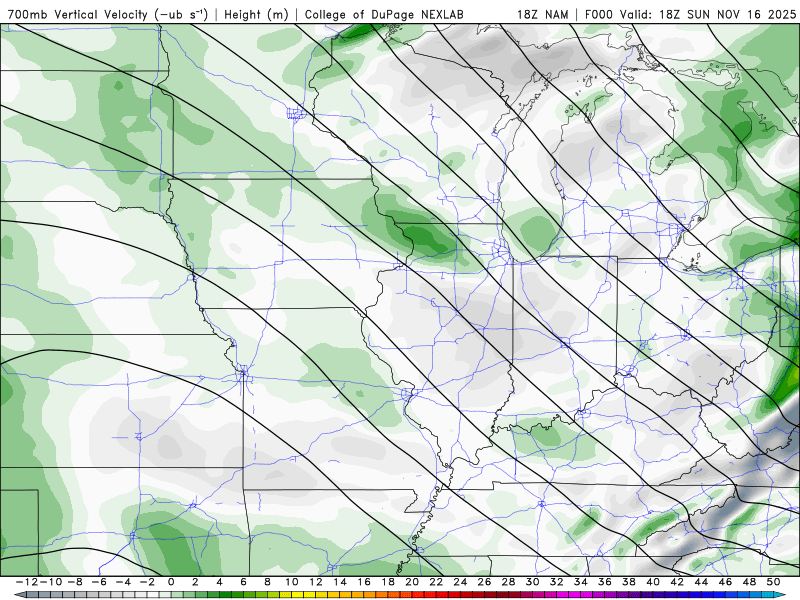Click the 32 tick label on color scale

pyautogui.click(x=557, y=582)
